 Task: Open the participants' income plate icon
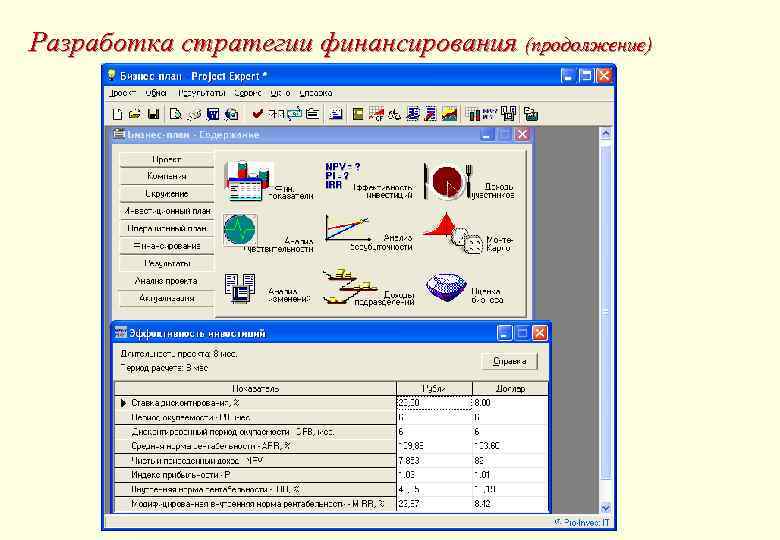point(469,181)
